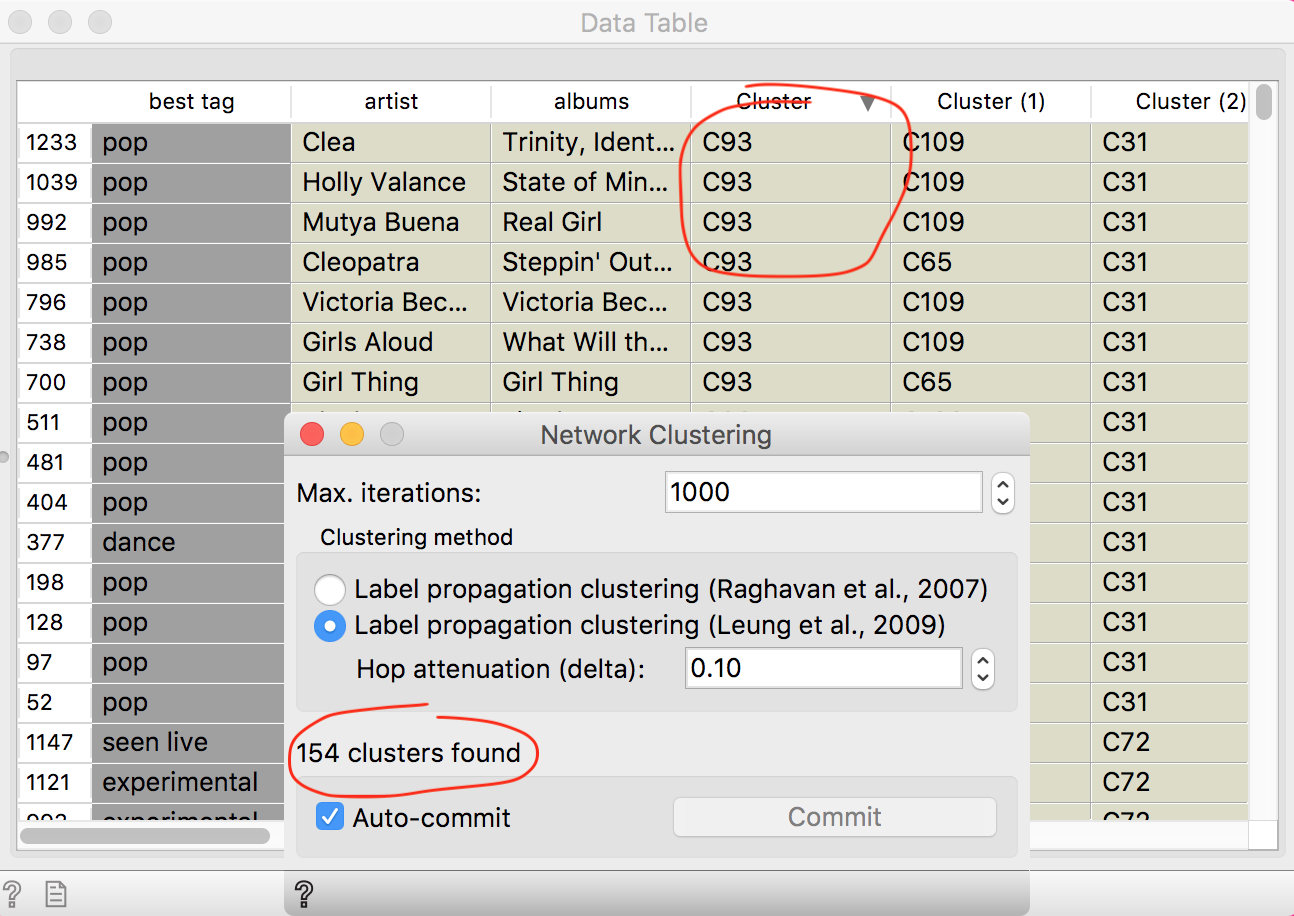This screenshot has width=1294, height=916.
Task: Select the row for Girls Aloud
Action: (x=390, y=342)
